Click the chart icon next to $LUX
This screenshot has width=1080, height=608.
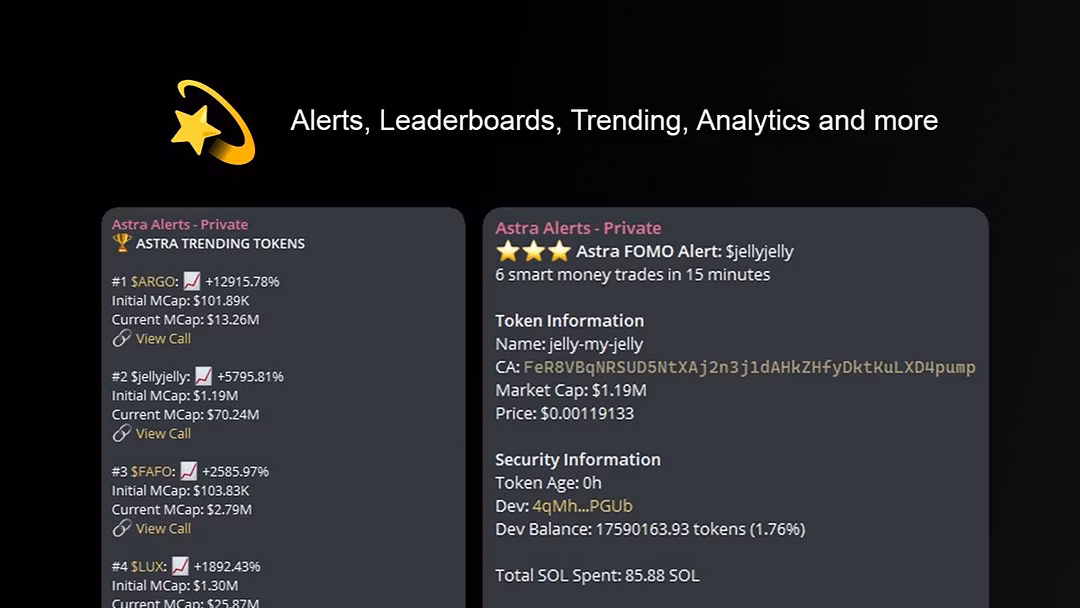180,566
